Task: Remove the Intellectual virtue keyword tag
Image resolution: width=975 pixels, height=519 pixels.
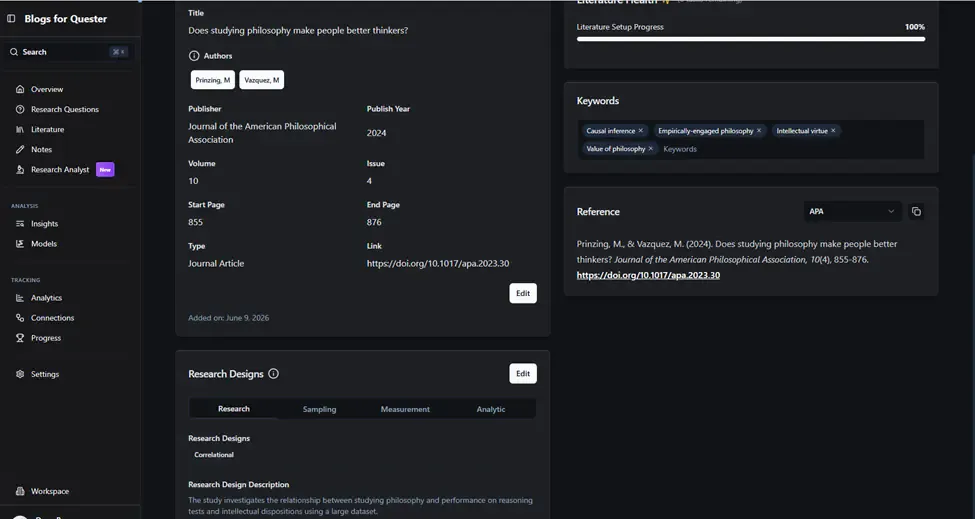Action: [833, 131]
